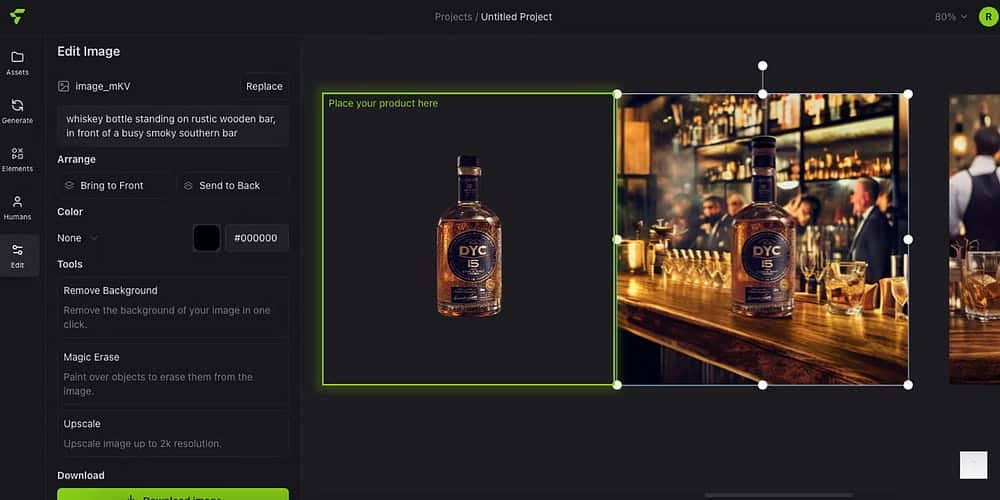Click the right-middle handle of bar image
Viewport: 1000px width, 500px height.
click(908, 239)
